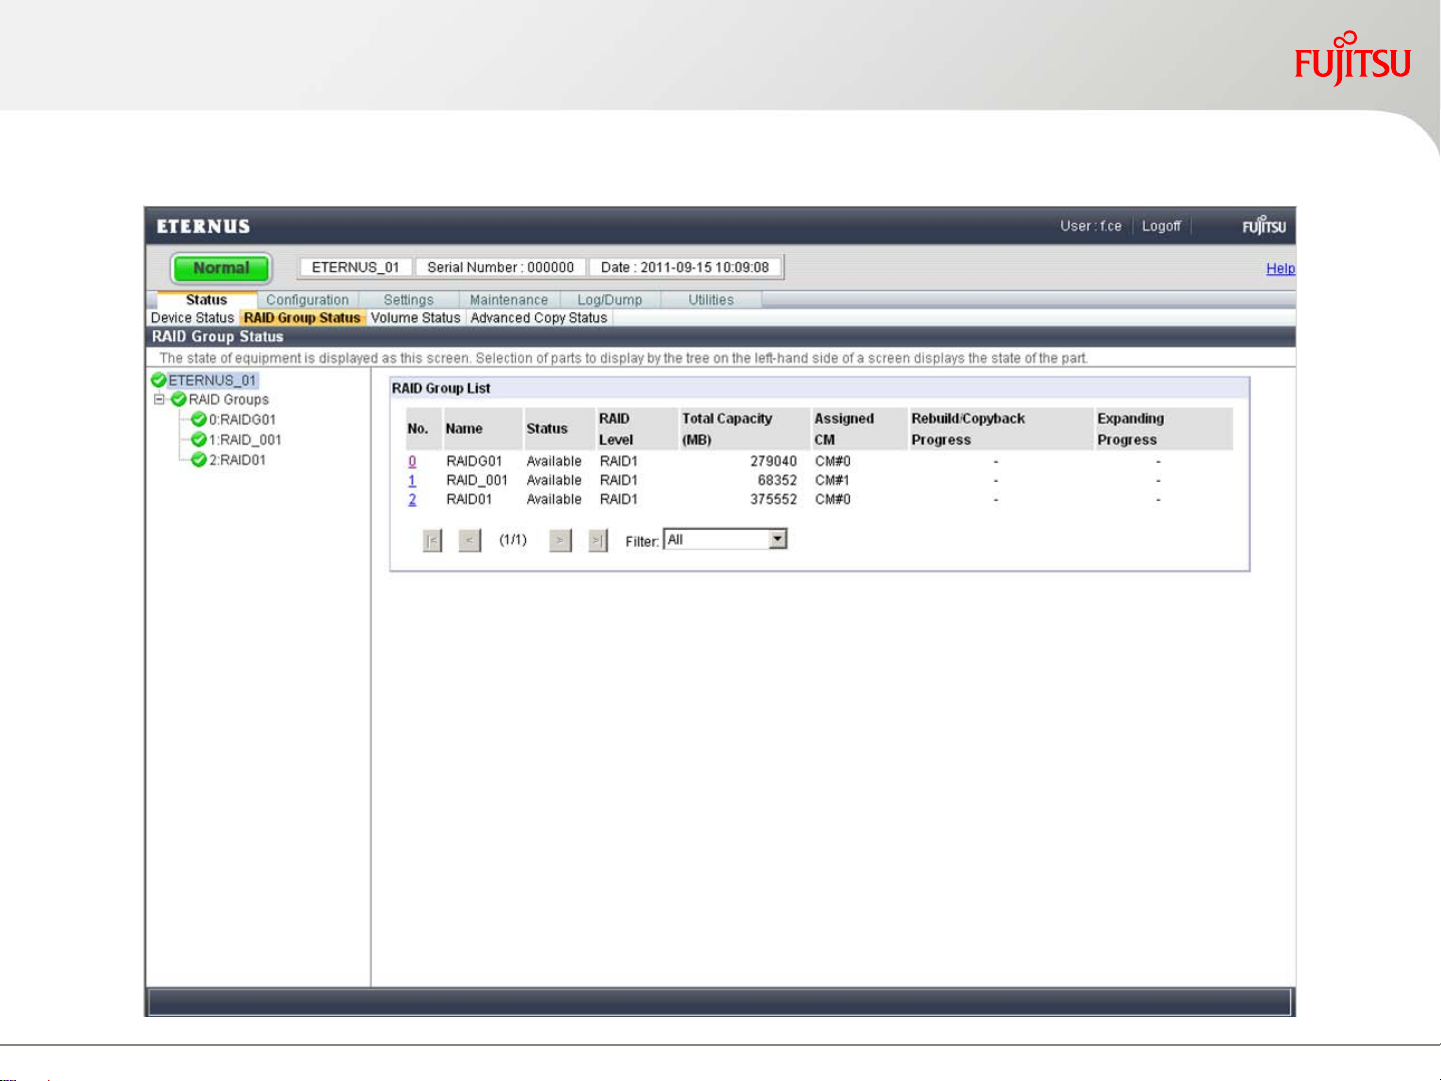Click the ETERNUS logo in header bar
The height and width of the screenshot is (1081, 1441).
tap(203, 227)
